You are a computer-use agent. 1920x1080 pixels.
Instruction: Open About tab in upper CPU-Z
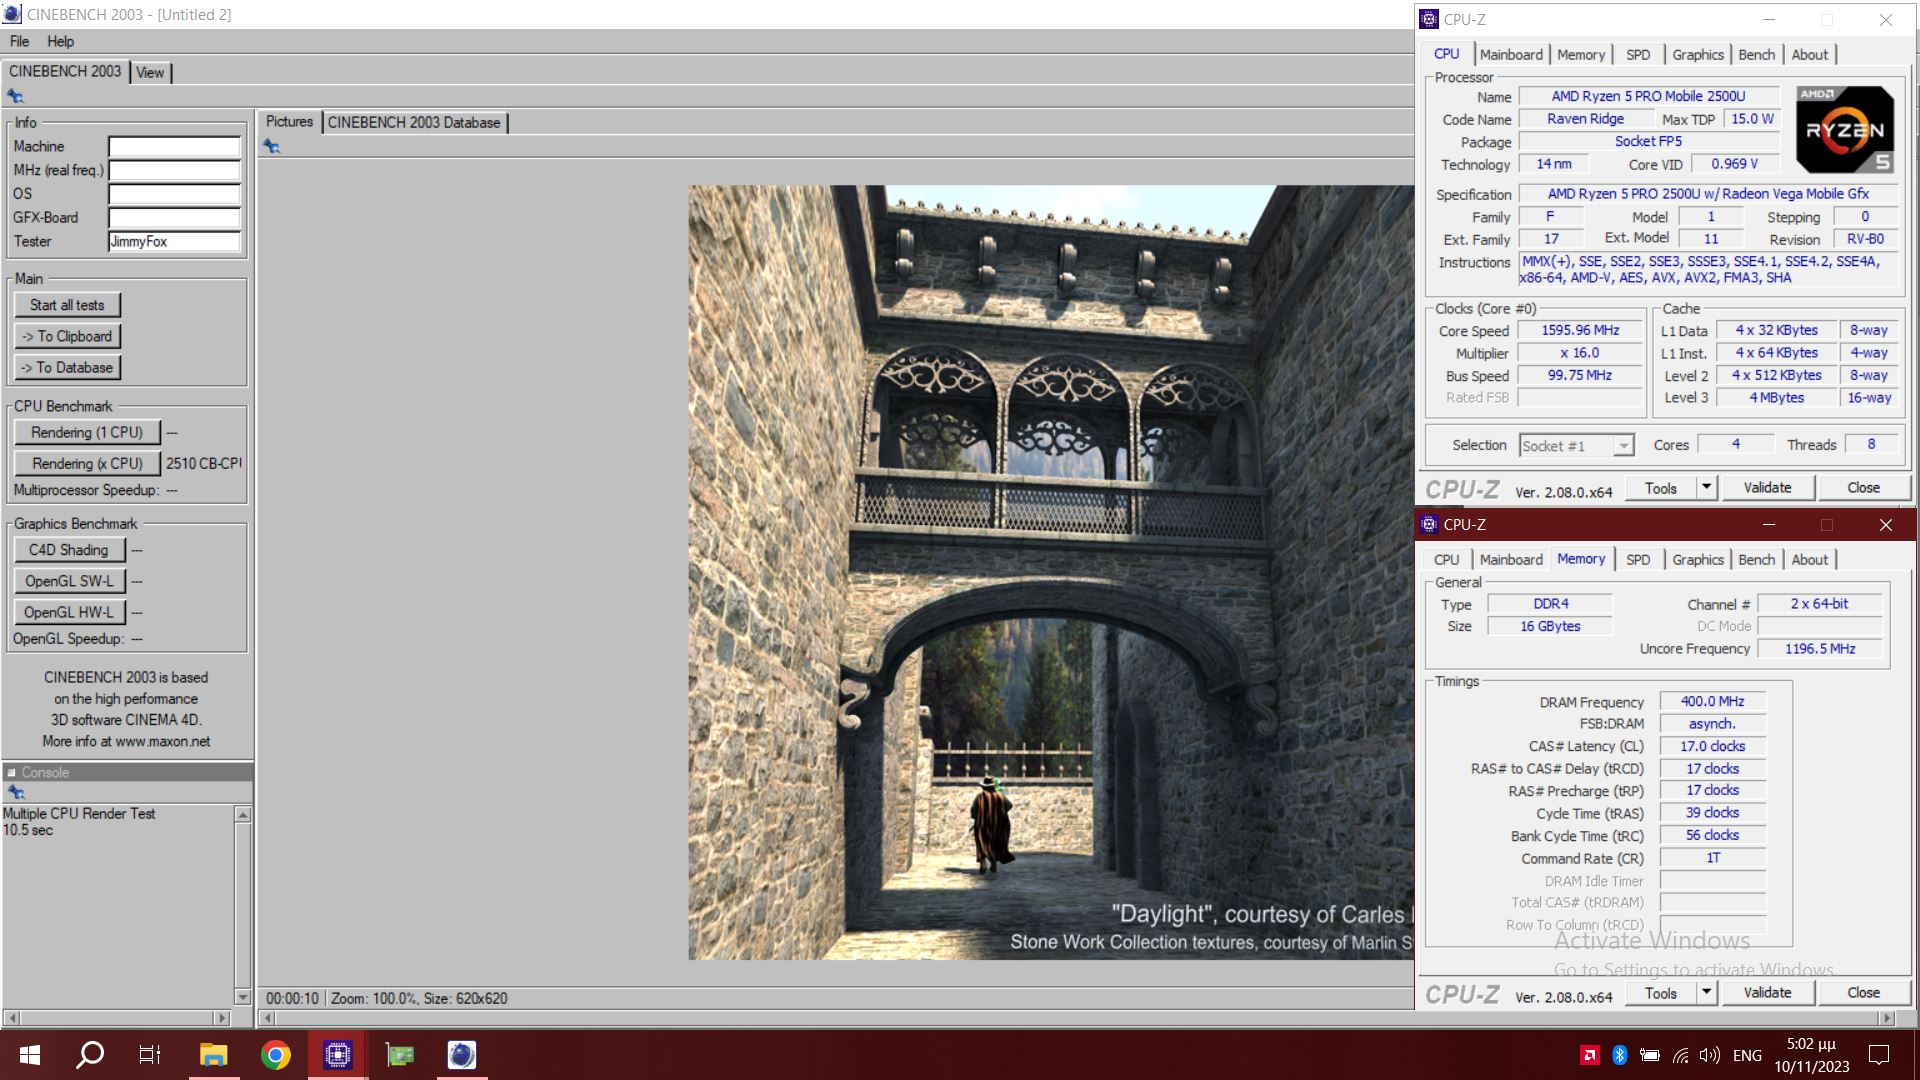coord(1810,55)
